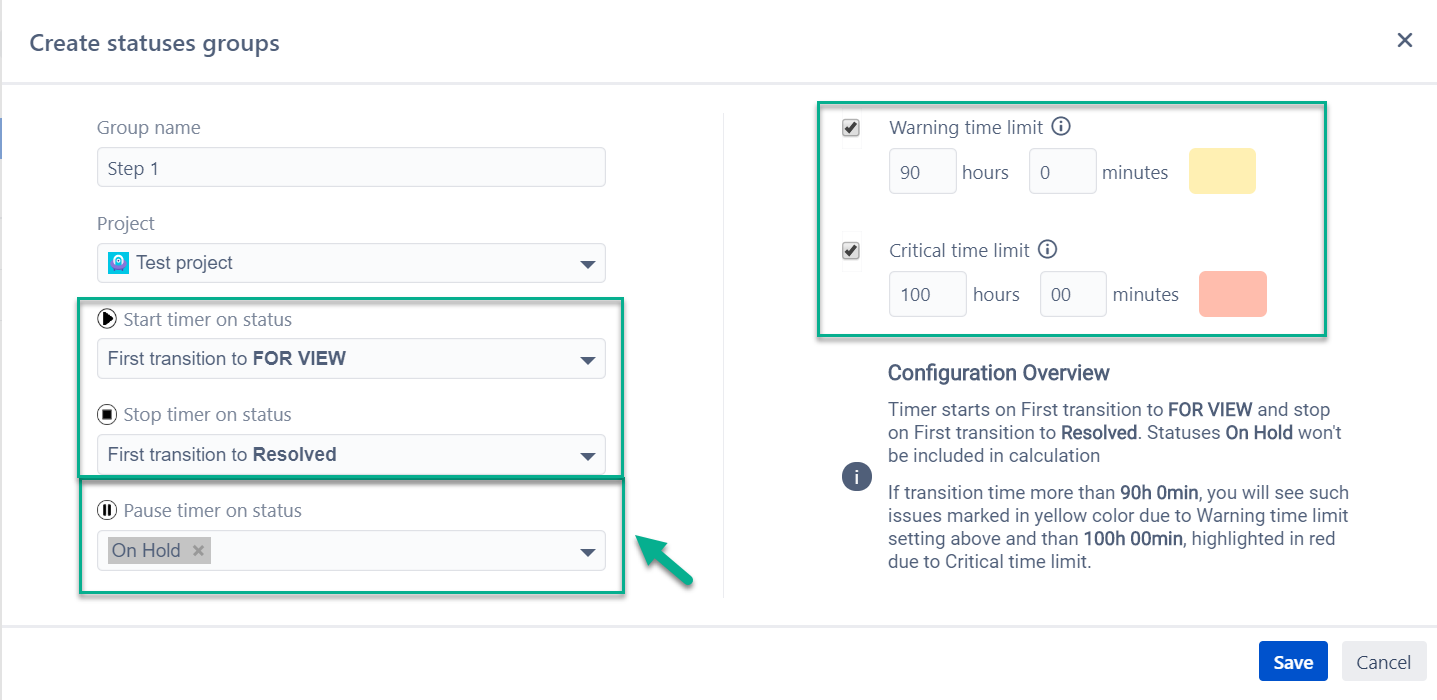
Task: Toggle the Warning time limit checkbox
Action: click(851, 128)
